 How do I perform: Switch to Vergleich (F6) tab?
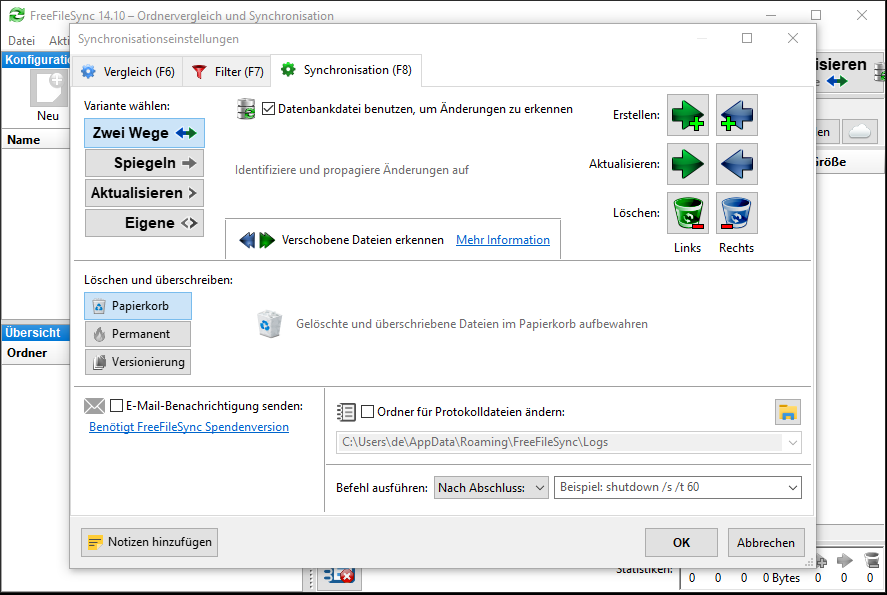(128, 72)
